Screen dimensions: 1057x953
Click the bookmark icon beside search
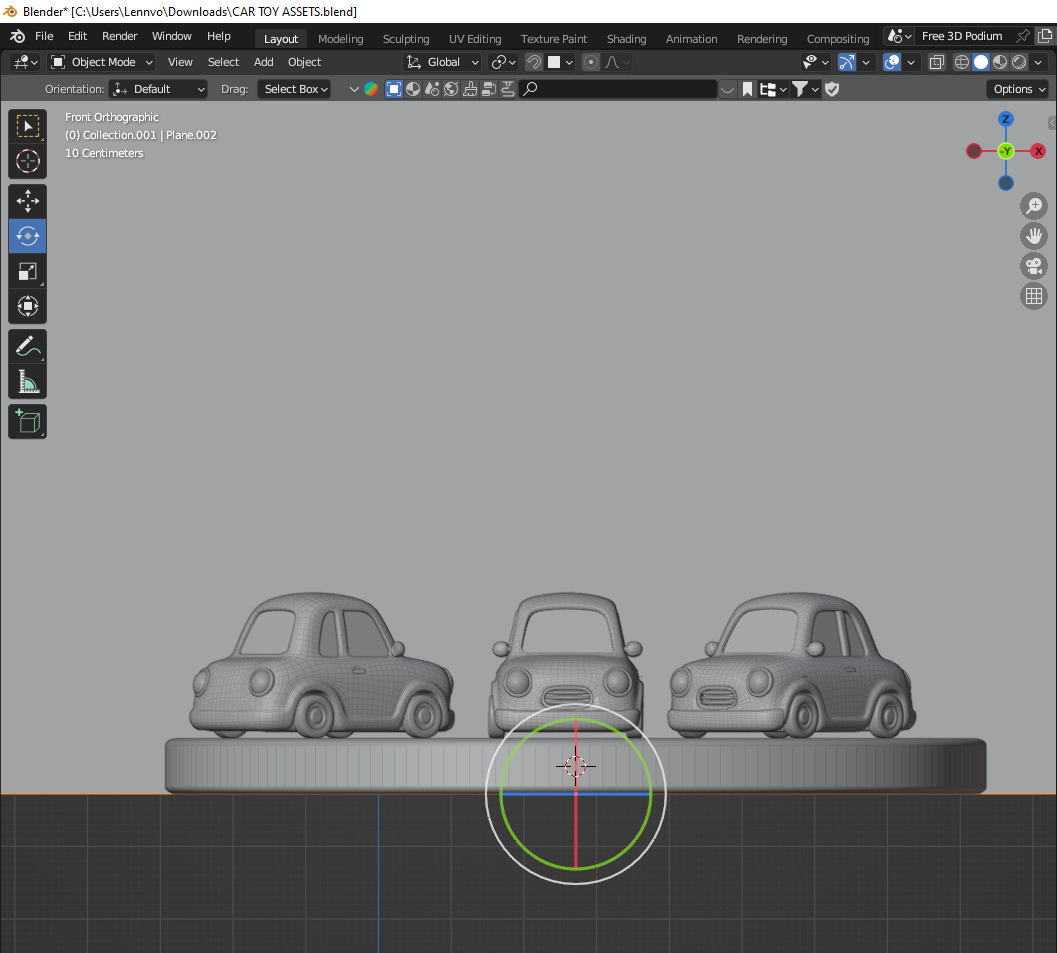pyautogui.click(x=747, y=89)
